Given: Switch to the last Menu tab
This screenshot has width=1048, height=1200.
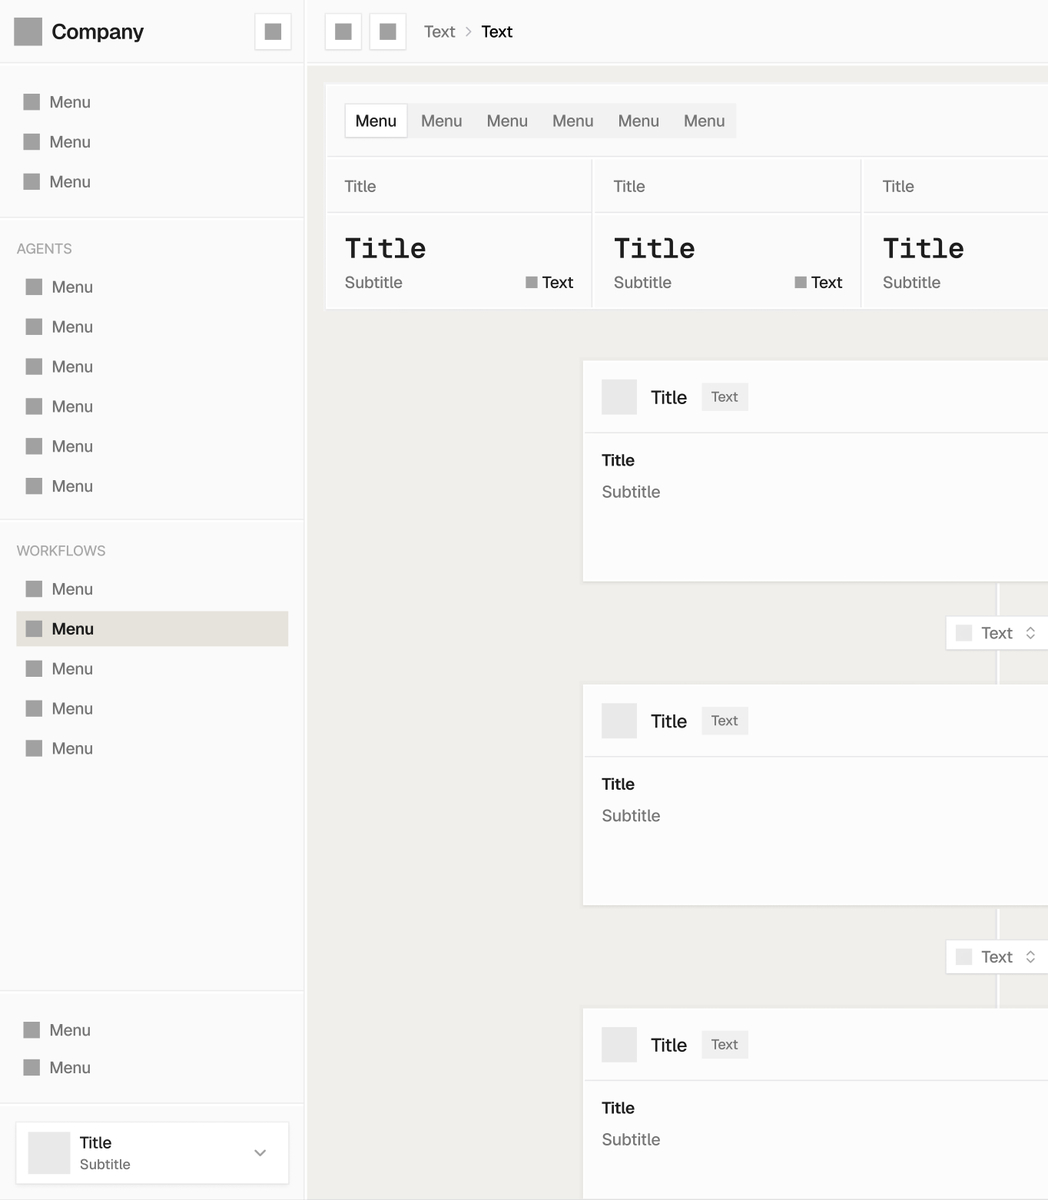Looking at the screenshot, I should click(x=704, y=121).
